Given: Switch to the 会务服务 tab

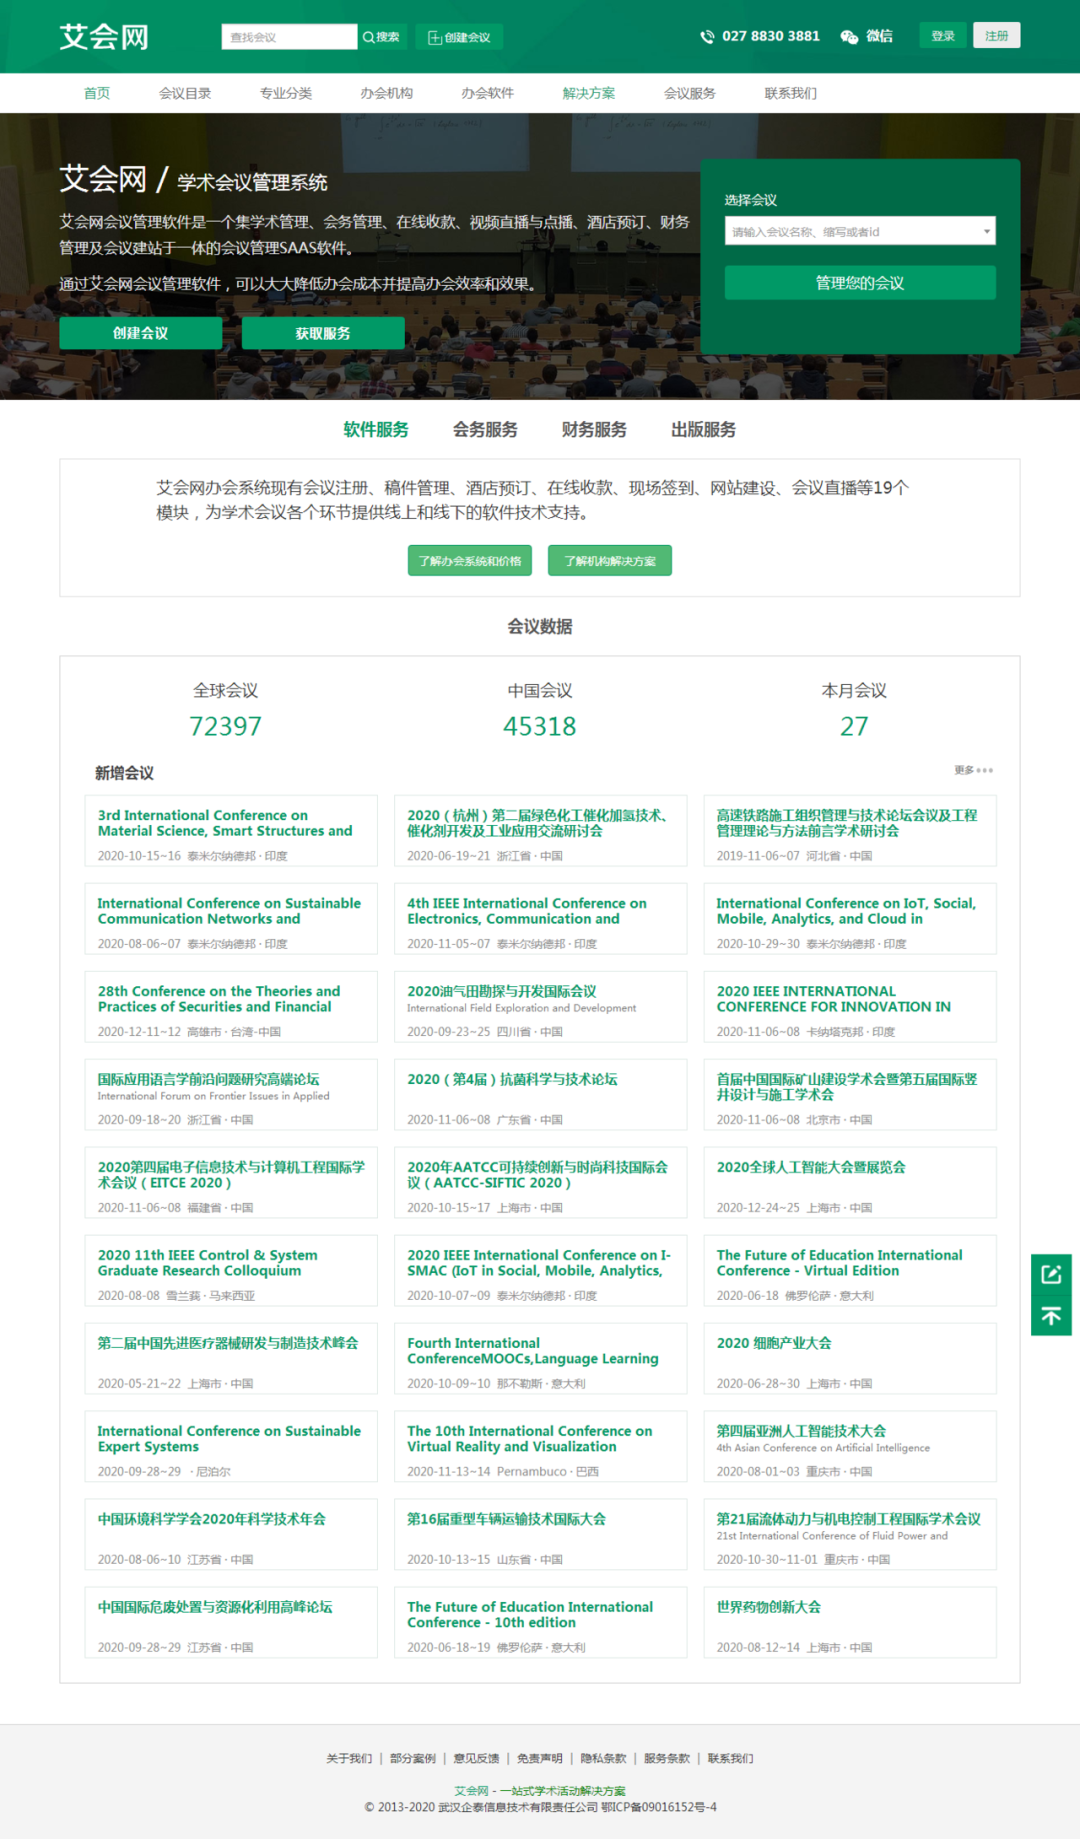Looking at the screenshot, I should (x=485, y=430).
